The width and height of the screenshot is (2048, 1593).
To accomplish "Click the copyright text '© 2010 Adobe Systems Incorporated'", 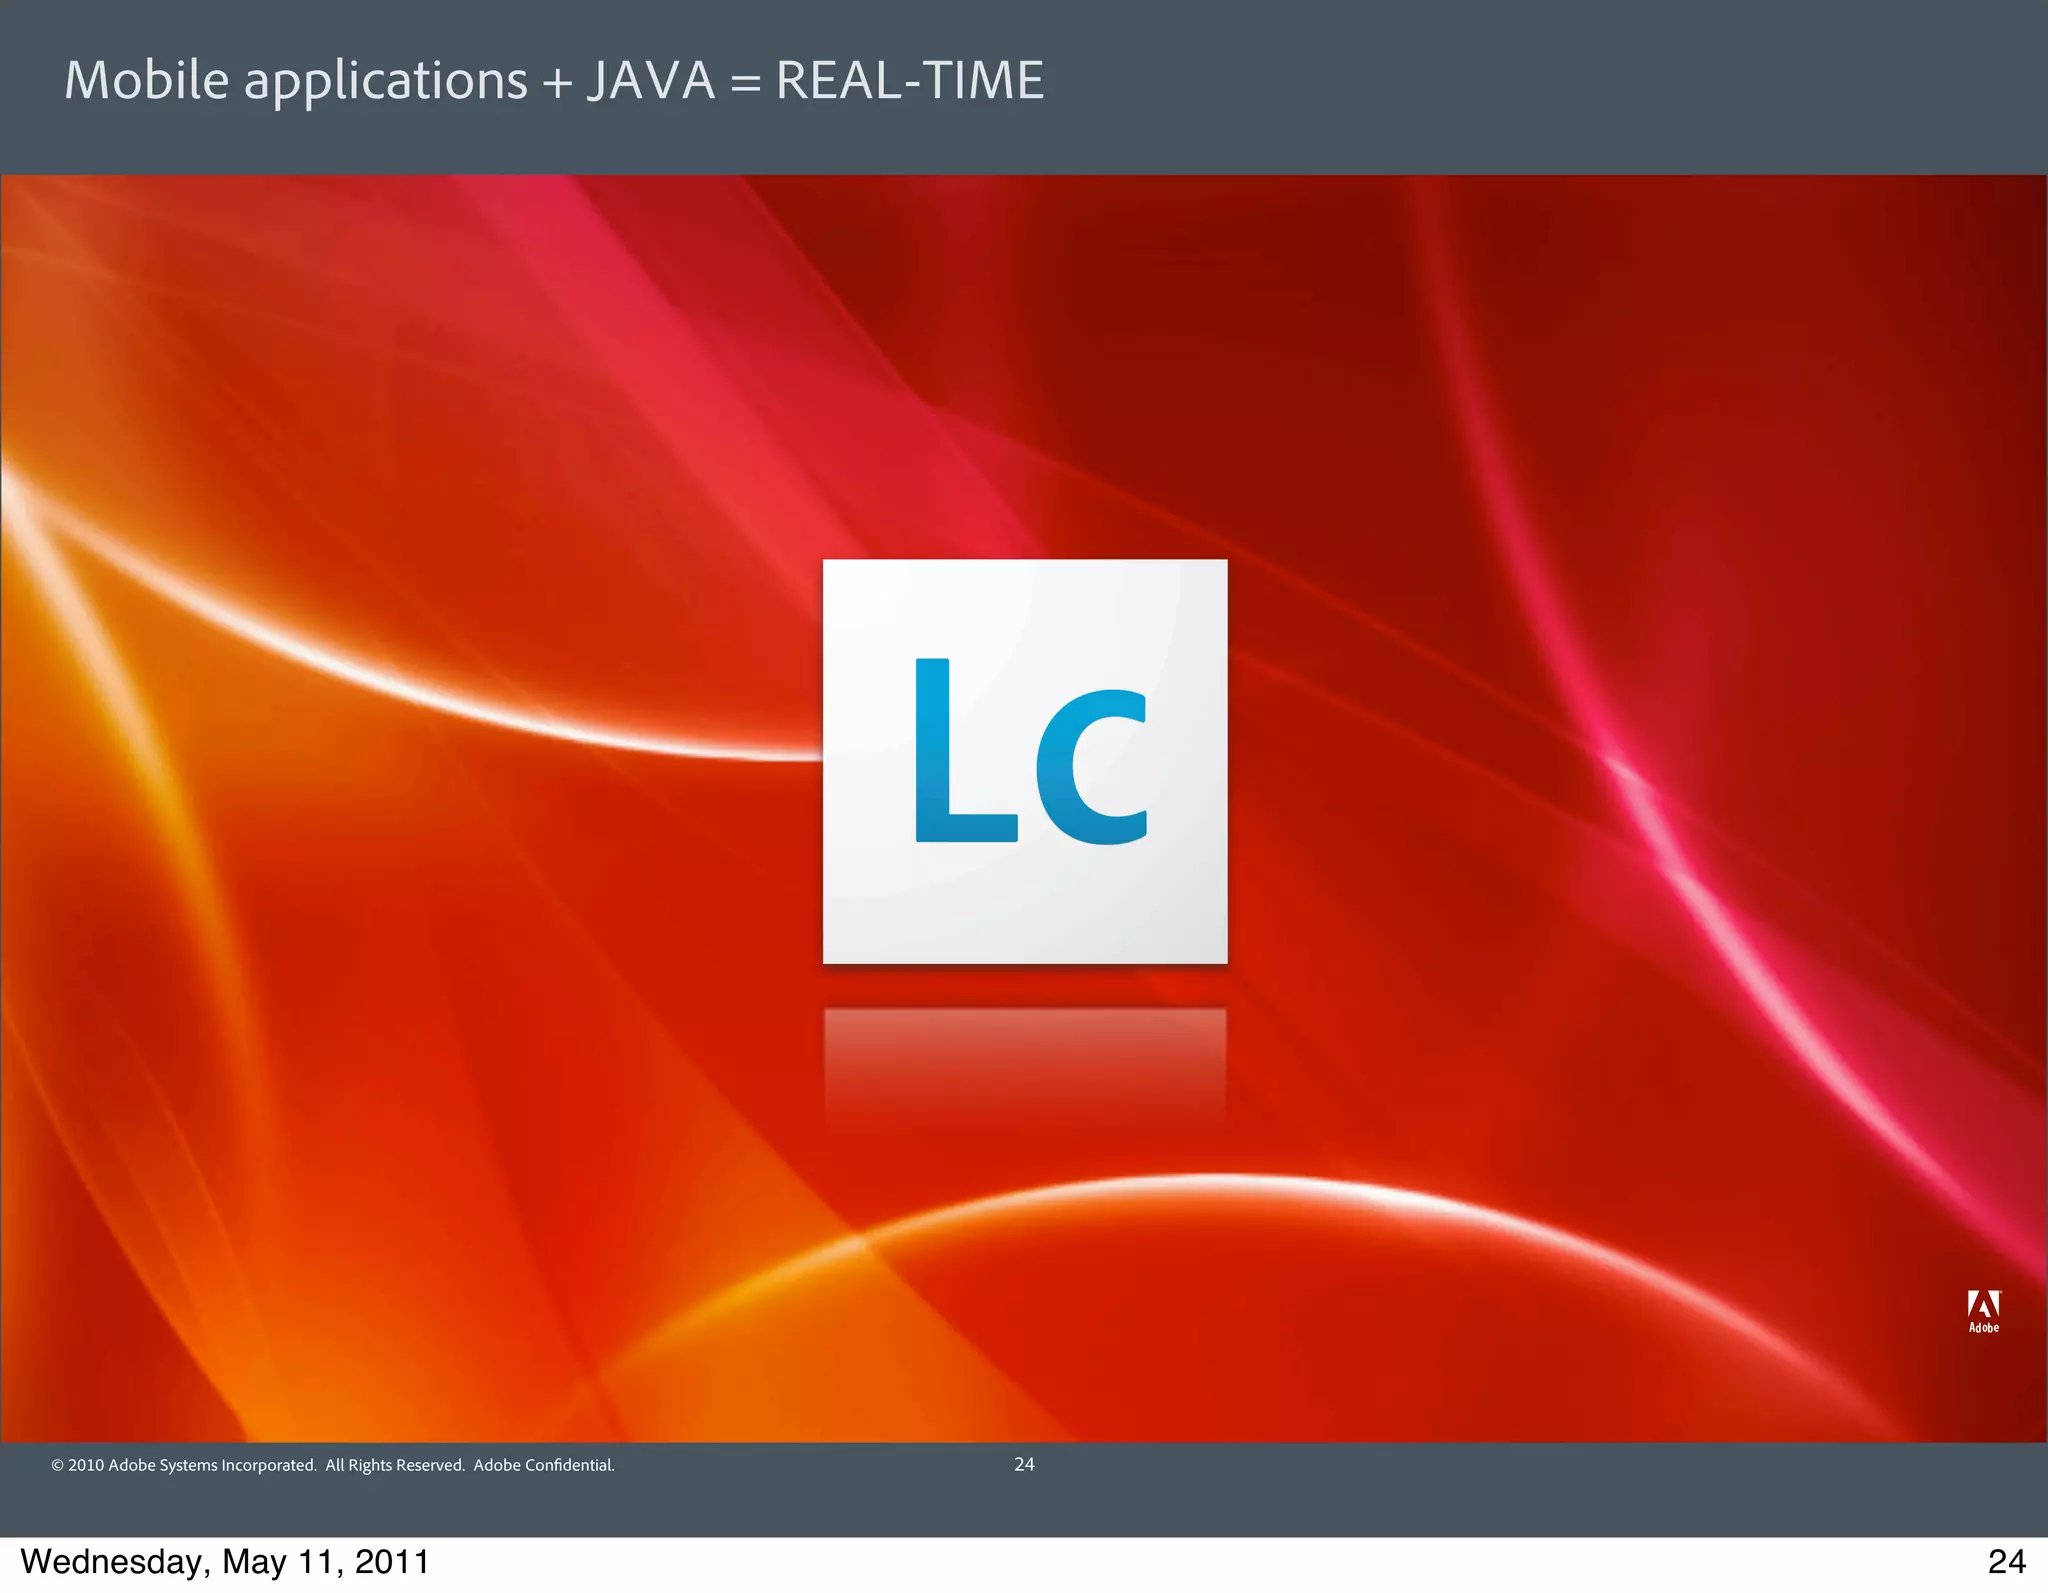I will click(184, 1465).
